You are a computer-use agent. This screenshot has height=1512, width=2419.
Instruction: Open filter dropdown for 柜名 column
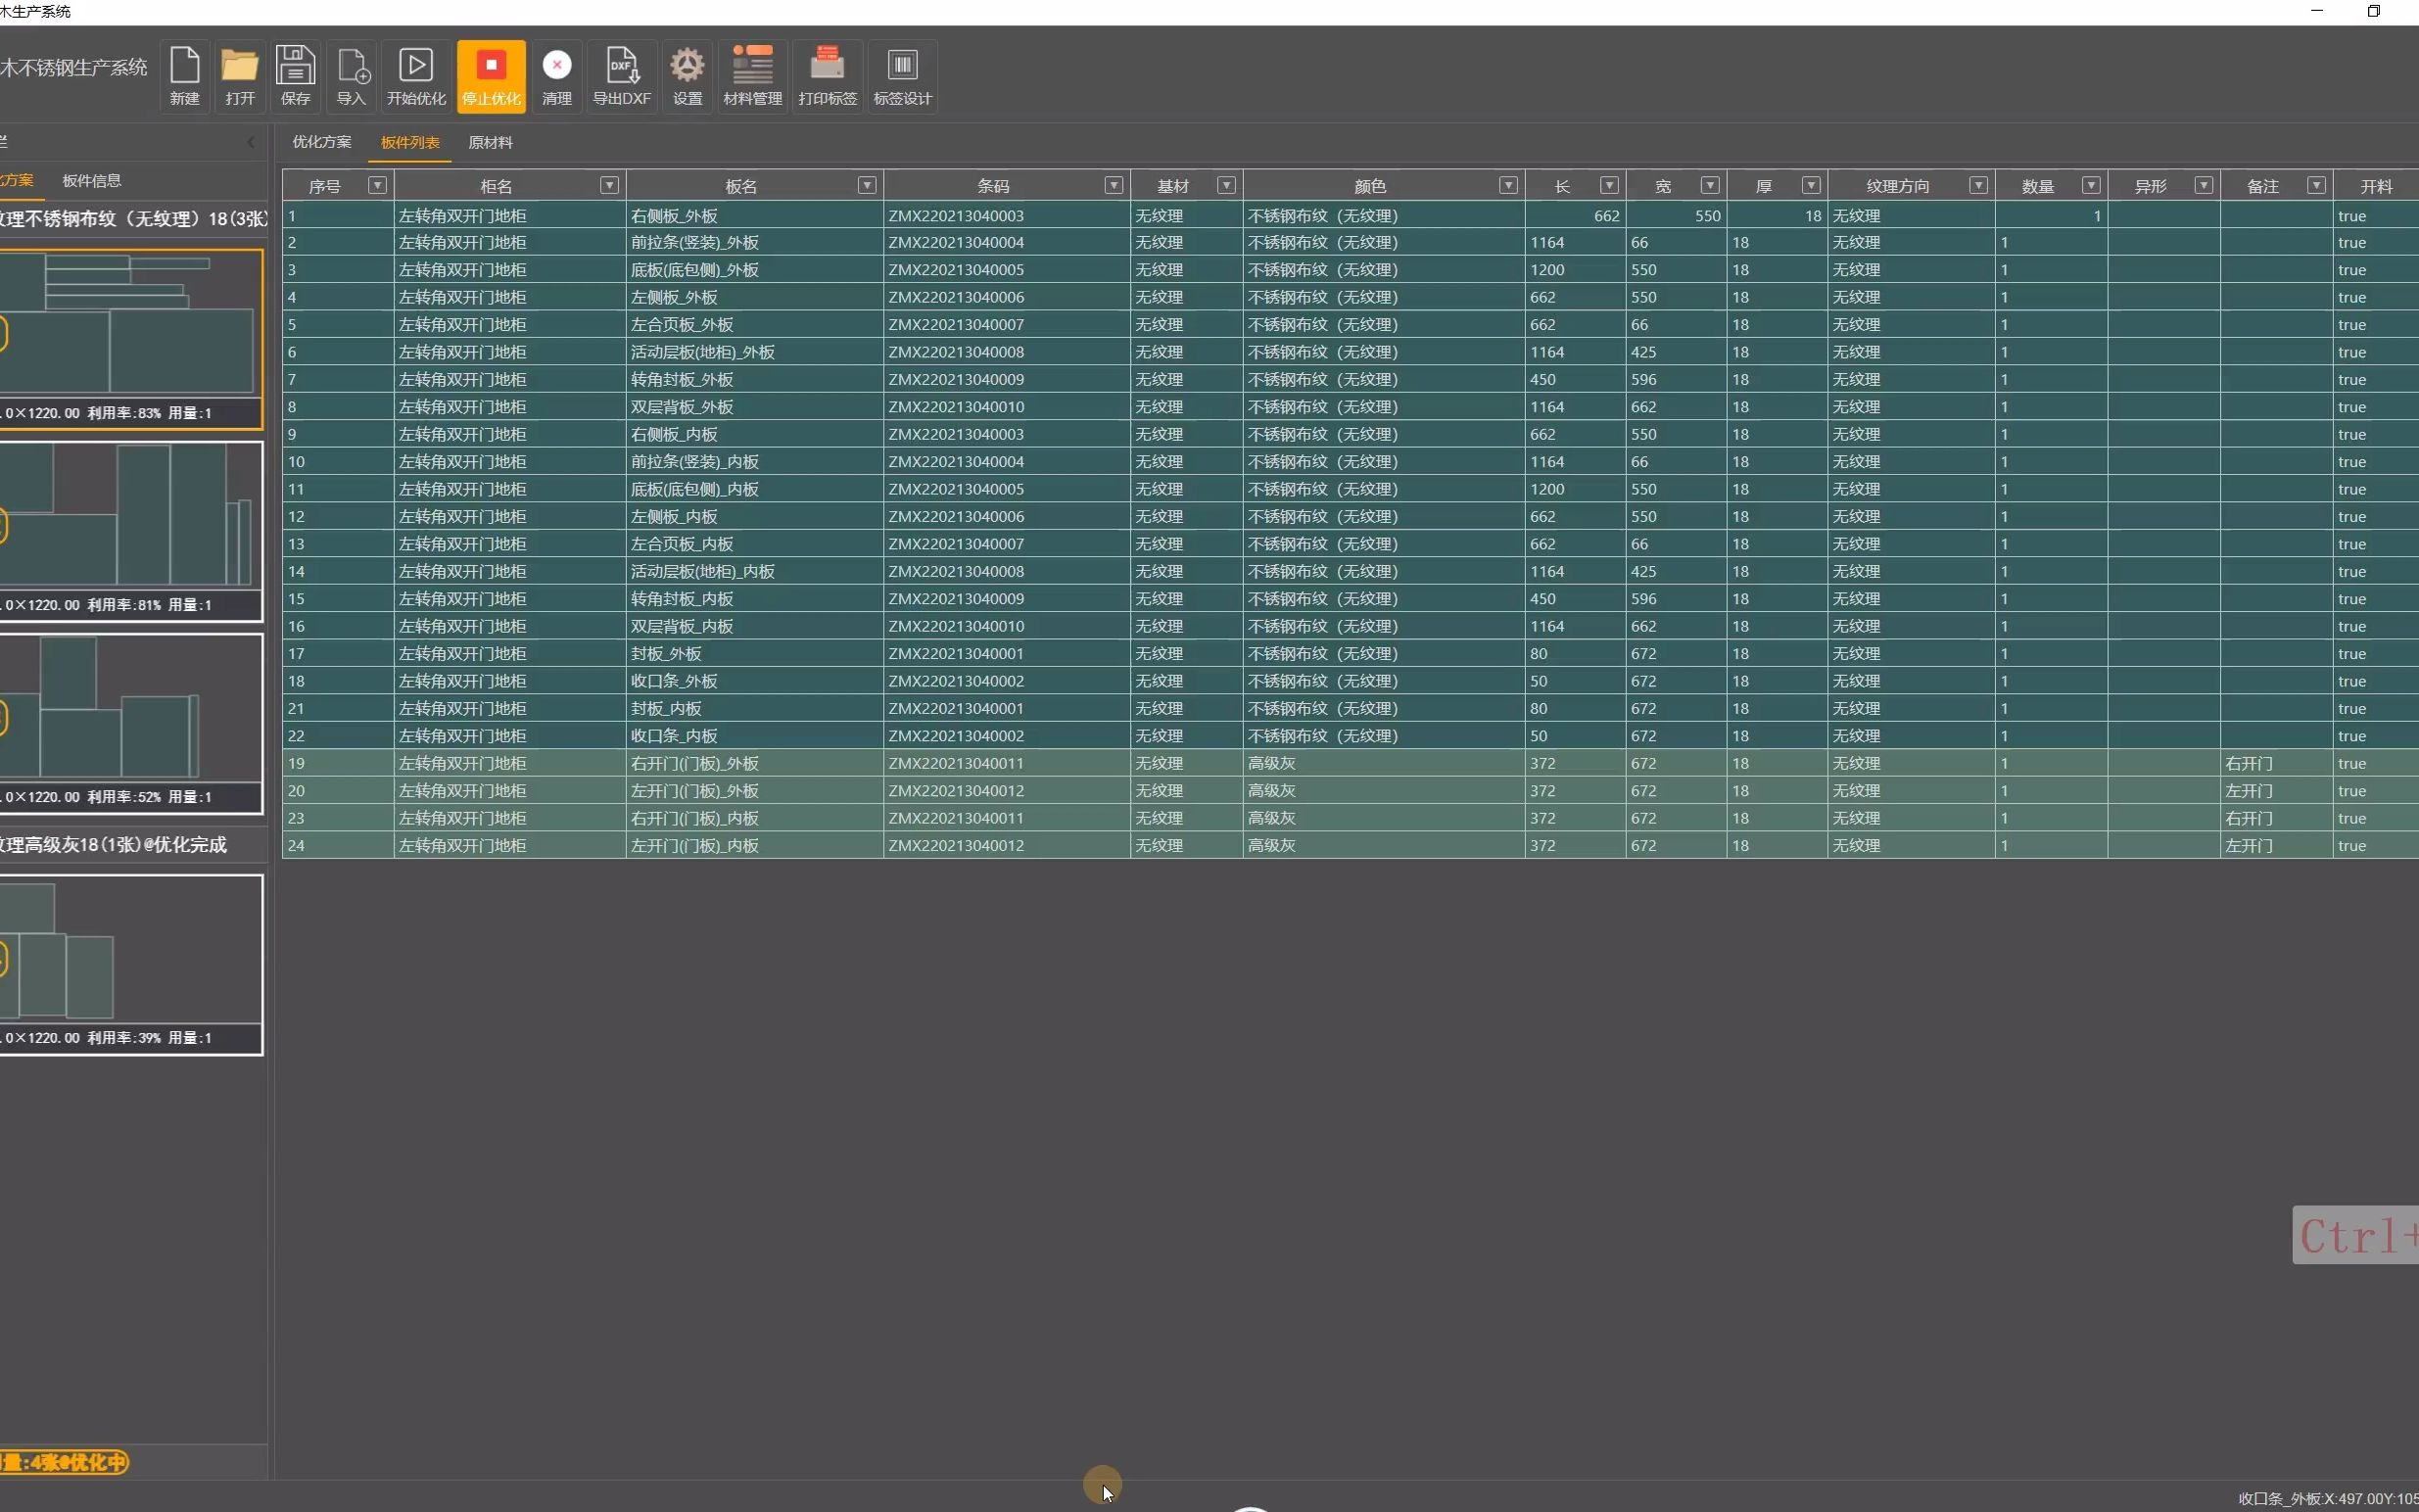click(x=609, y=185)
